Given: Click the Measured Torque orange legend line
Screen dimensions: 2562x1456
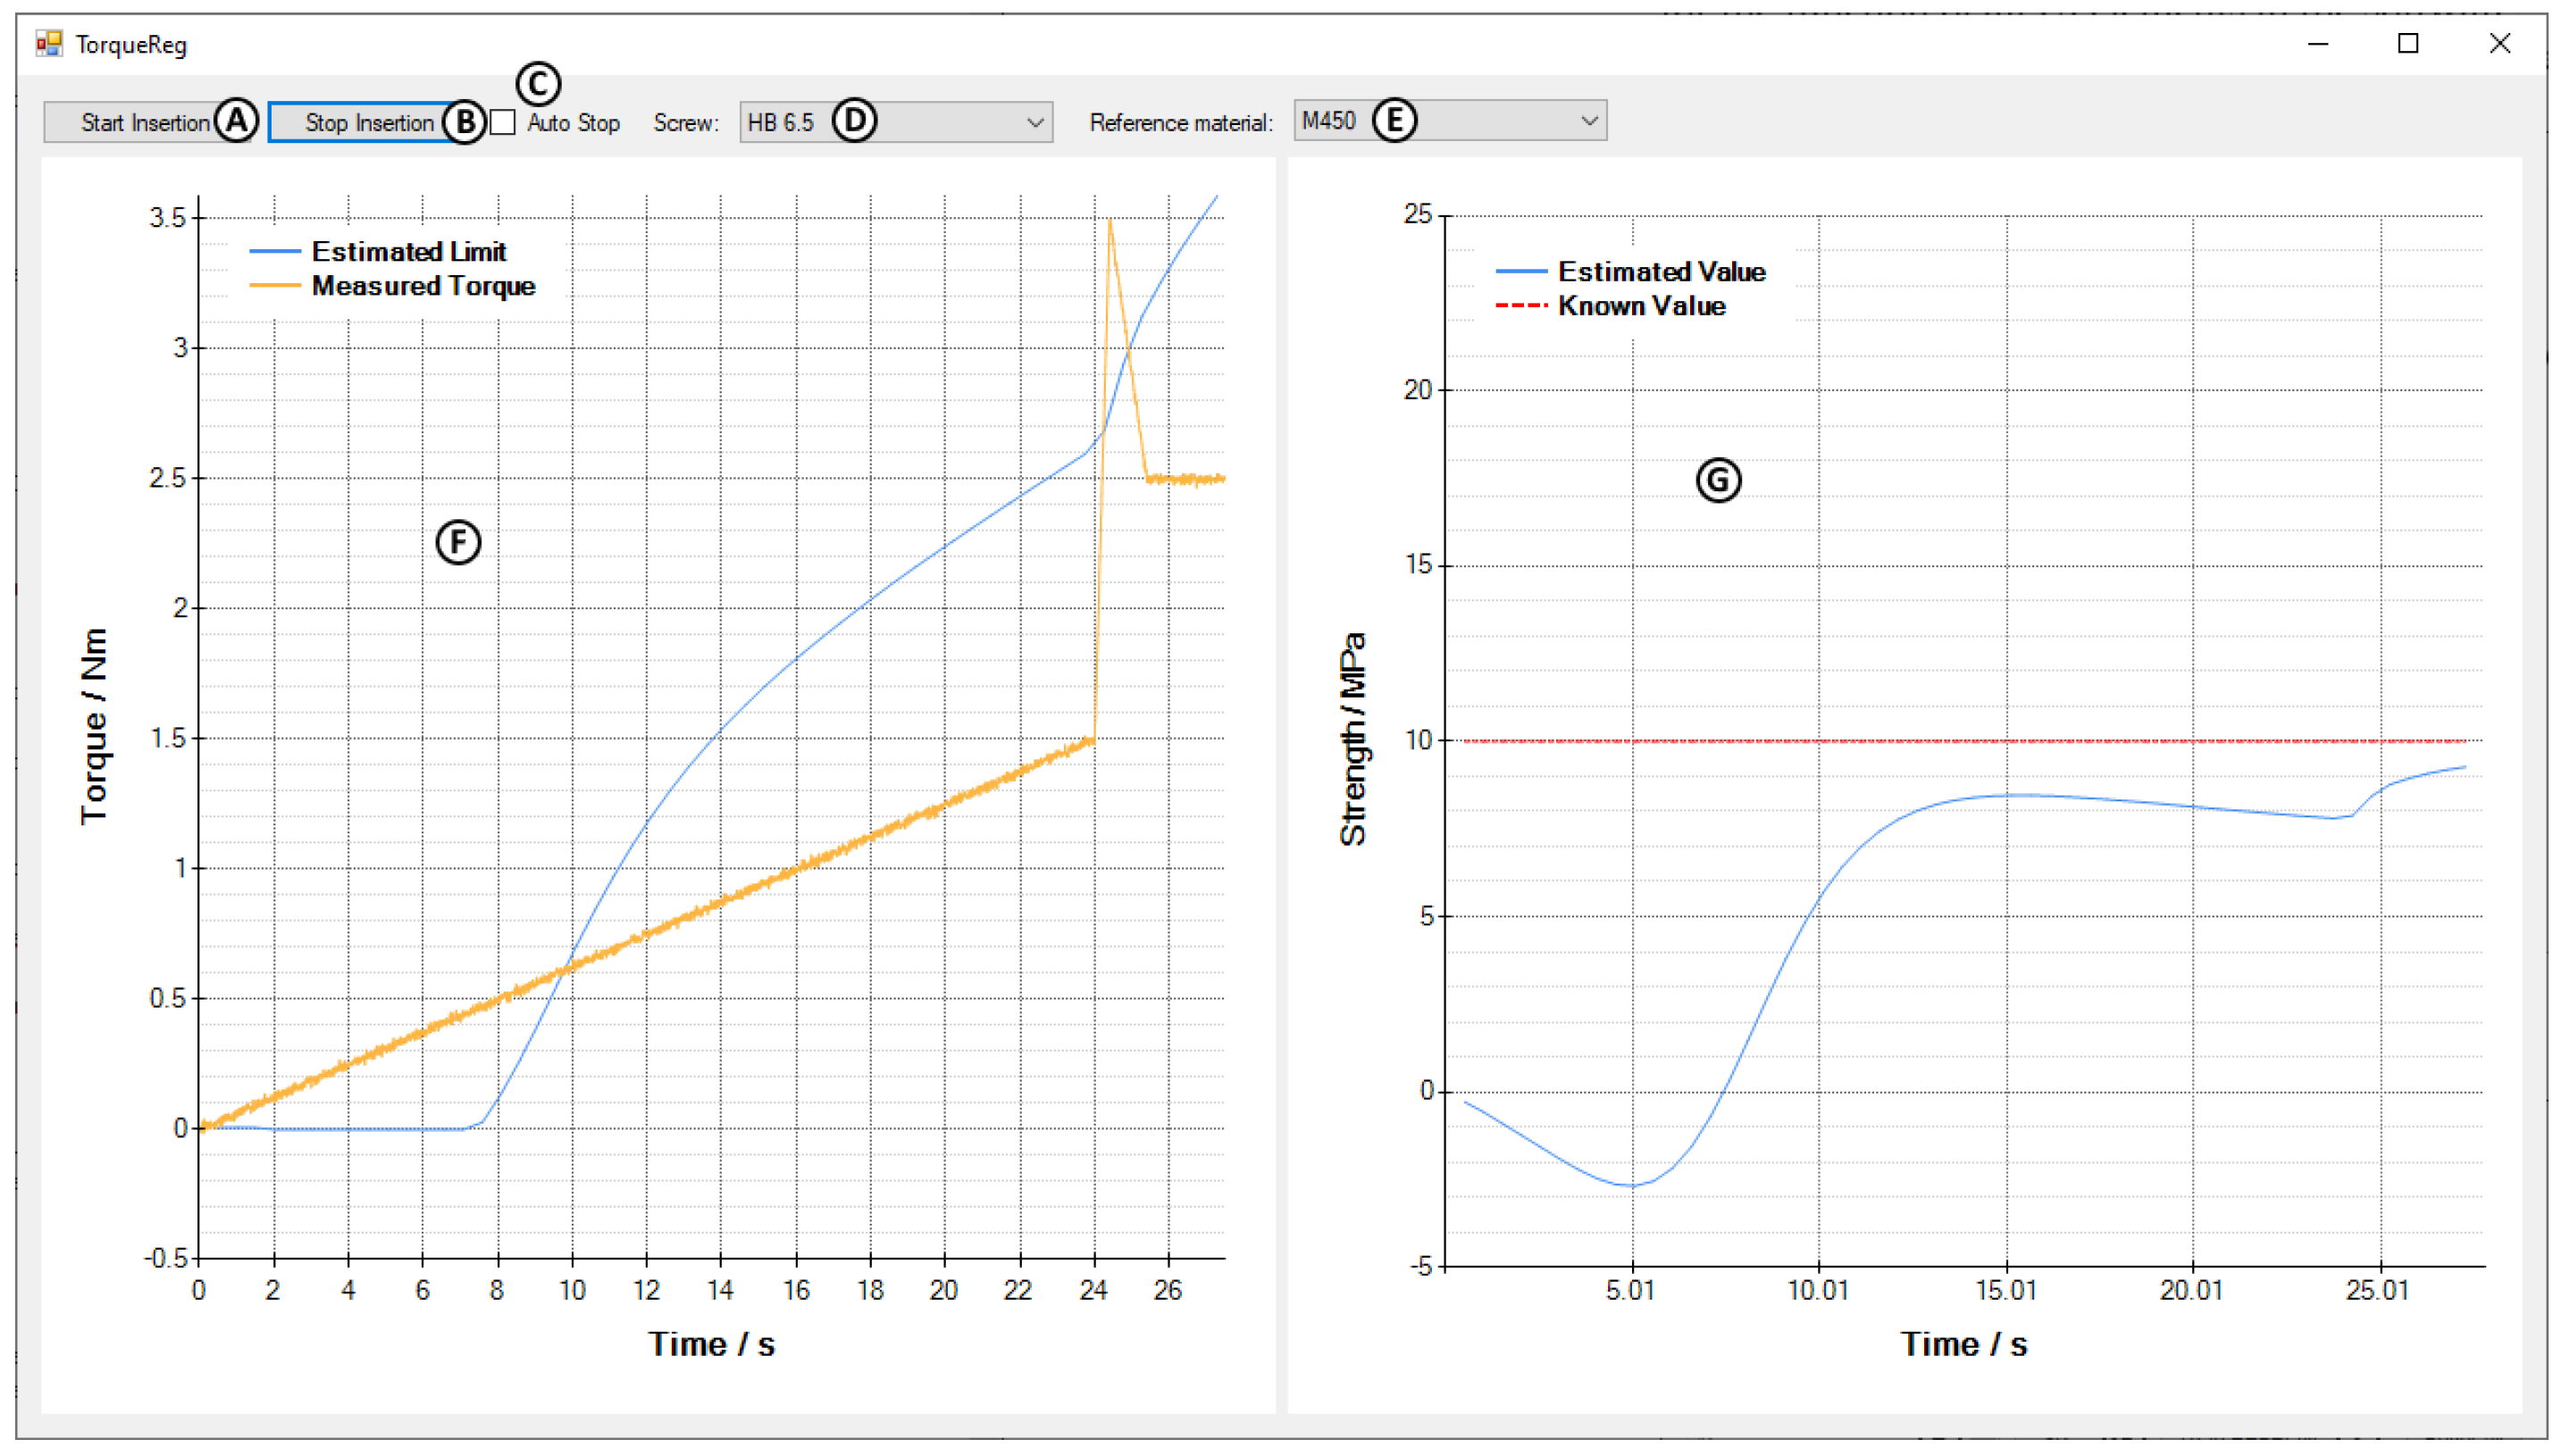Looking at the screenshot, I should 275,286.
